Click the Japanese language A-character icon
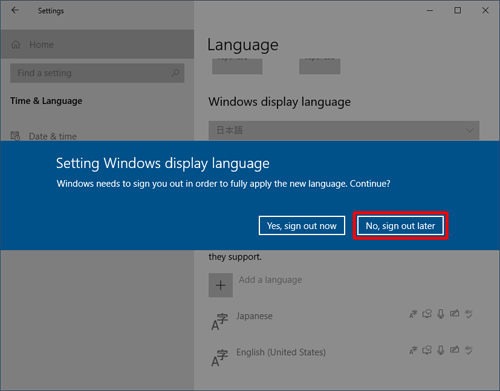Screen dimensions: 500x391 pyautogui.click(x=219, y=322)
